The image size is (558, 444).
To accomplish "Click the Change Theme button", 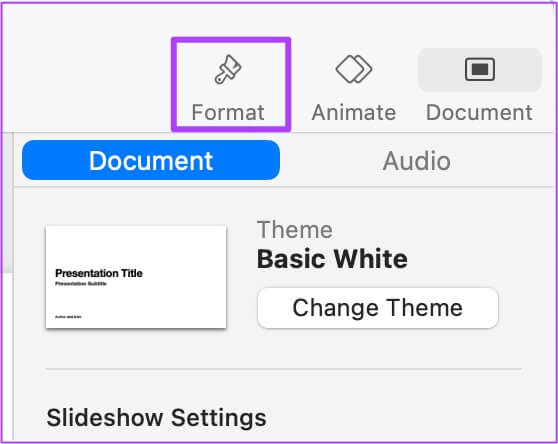I will click(x=378, y=308).
